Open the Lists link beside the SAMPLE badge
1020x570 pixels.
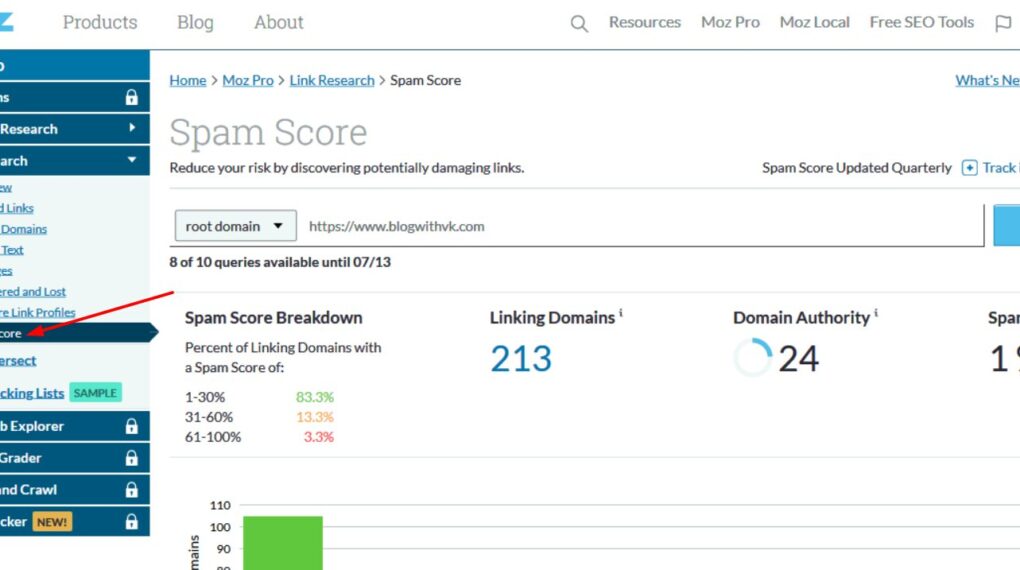click(x=32, y=393)
